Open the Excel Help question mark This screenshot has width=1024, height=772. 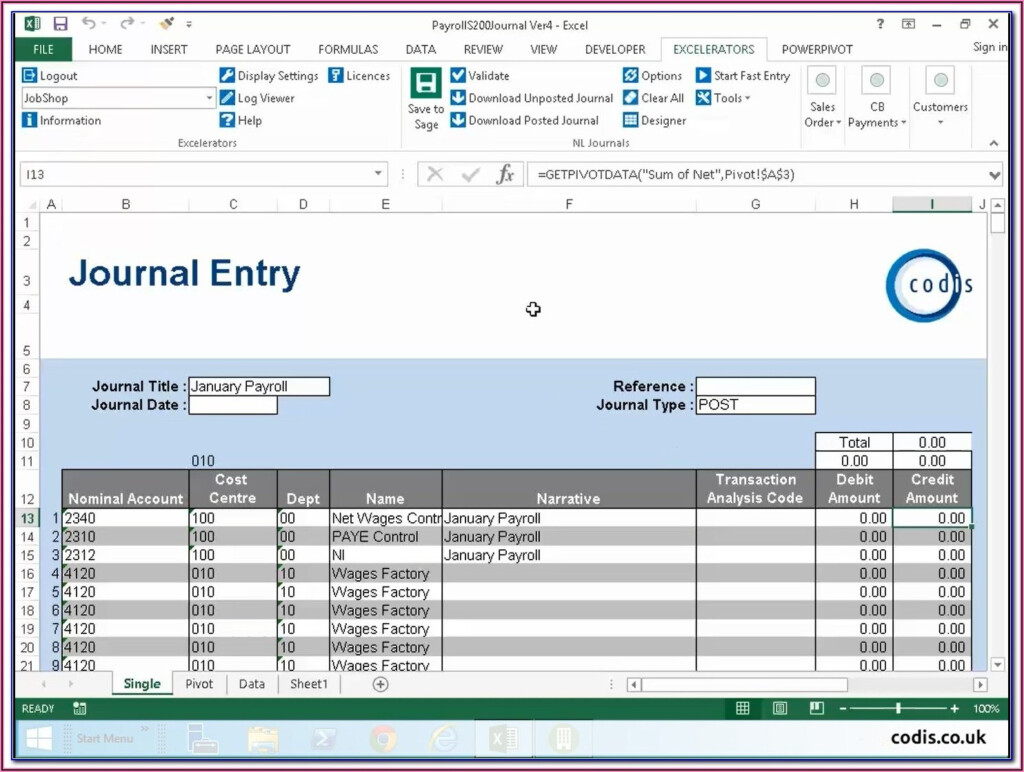point(880,24)
